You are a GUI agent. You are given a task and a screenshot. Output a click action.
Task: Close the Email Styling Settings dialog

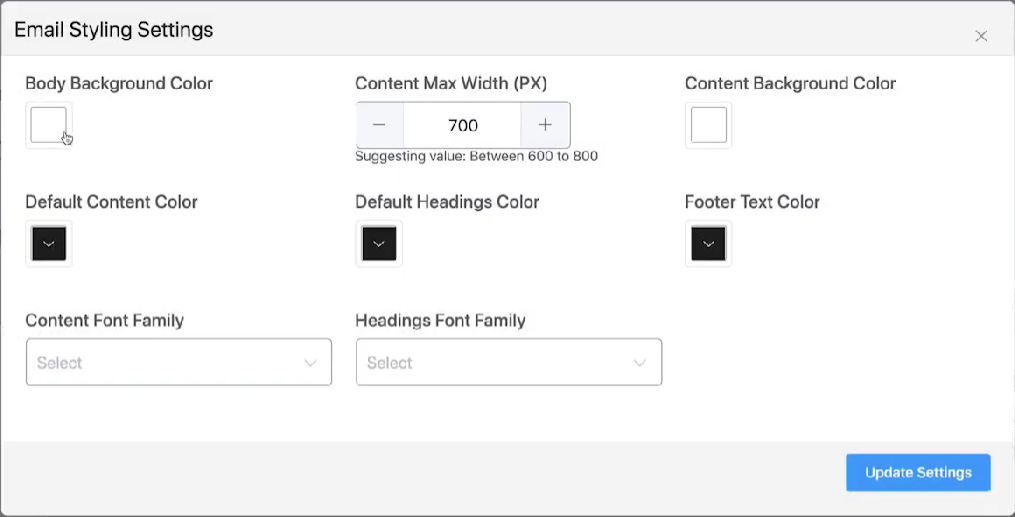click(x=980, y=36)
